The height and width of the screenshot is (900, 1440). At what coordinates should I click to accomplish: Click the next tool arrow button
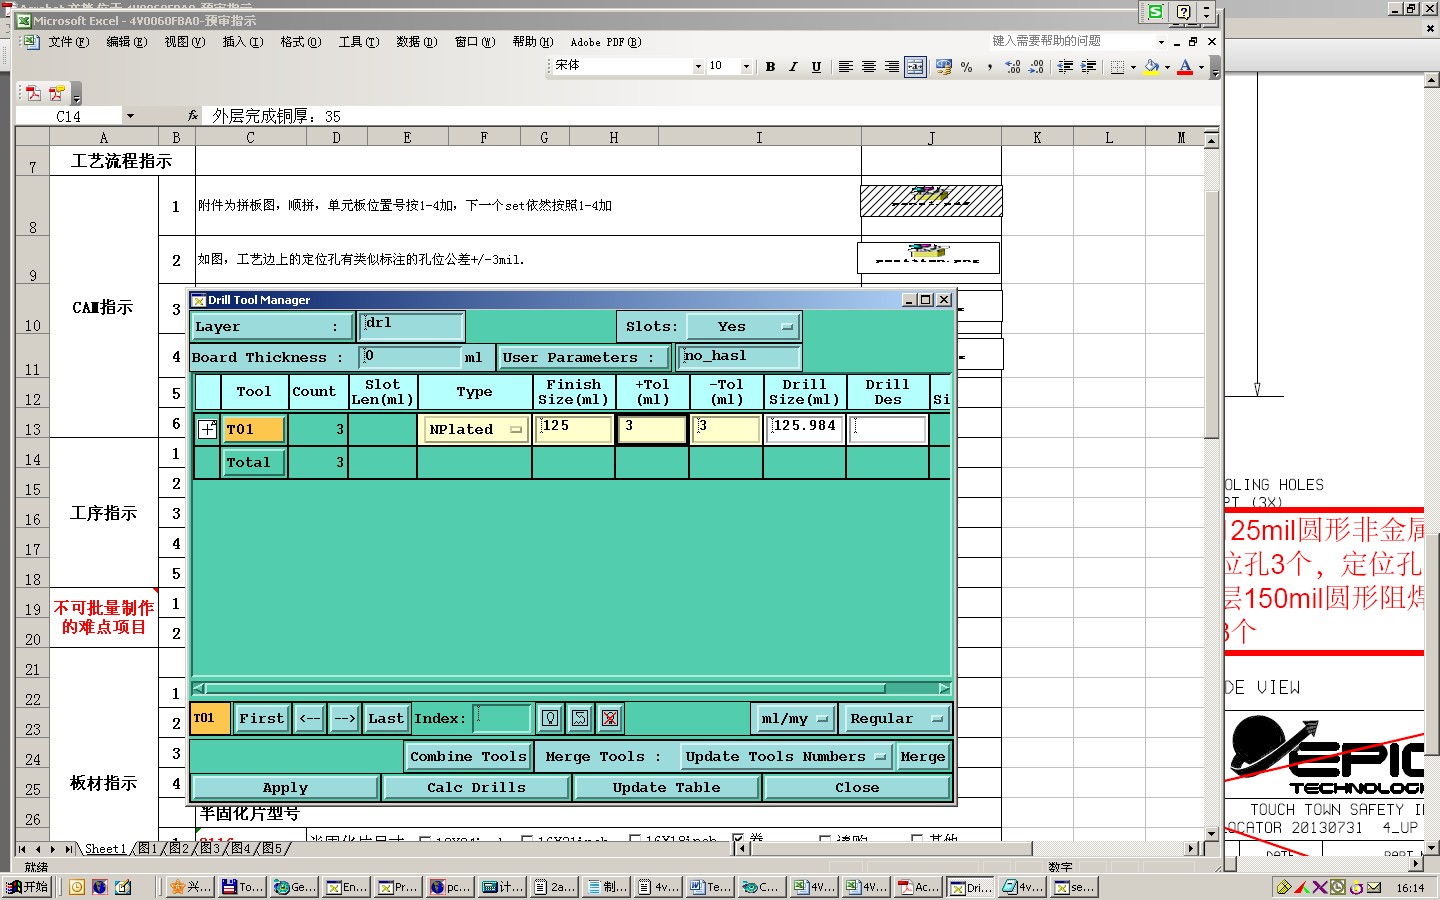[345, 718]
